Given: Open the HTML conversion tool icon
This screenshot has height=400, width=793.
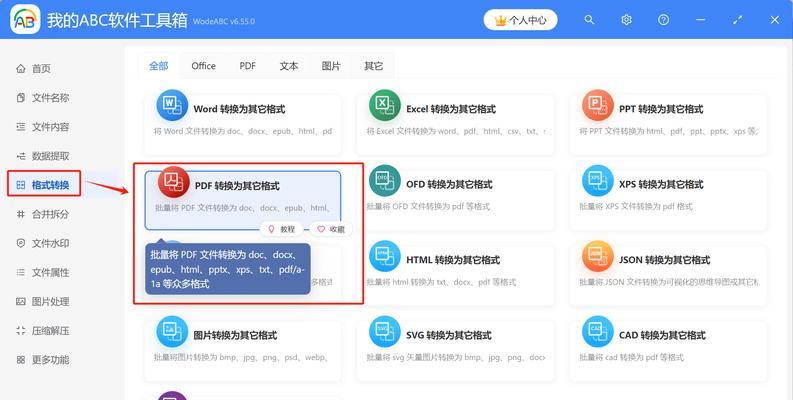Looking at the screenshot, I should pos(385,257).
